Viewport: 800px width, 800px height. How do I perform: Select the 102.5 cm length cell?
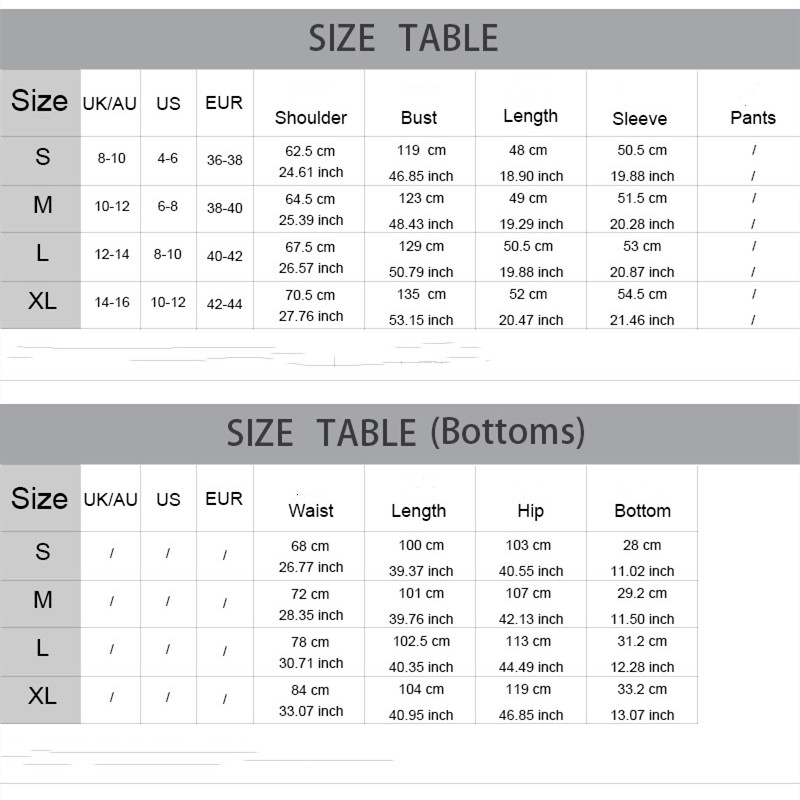coord(421,641)
